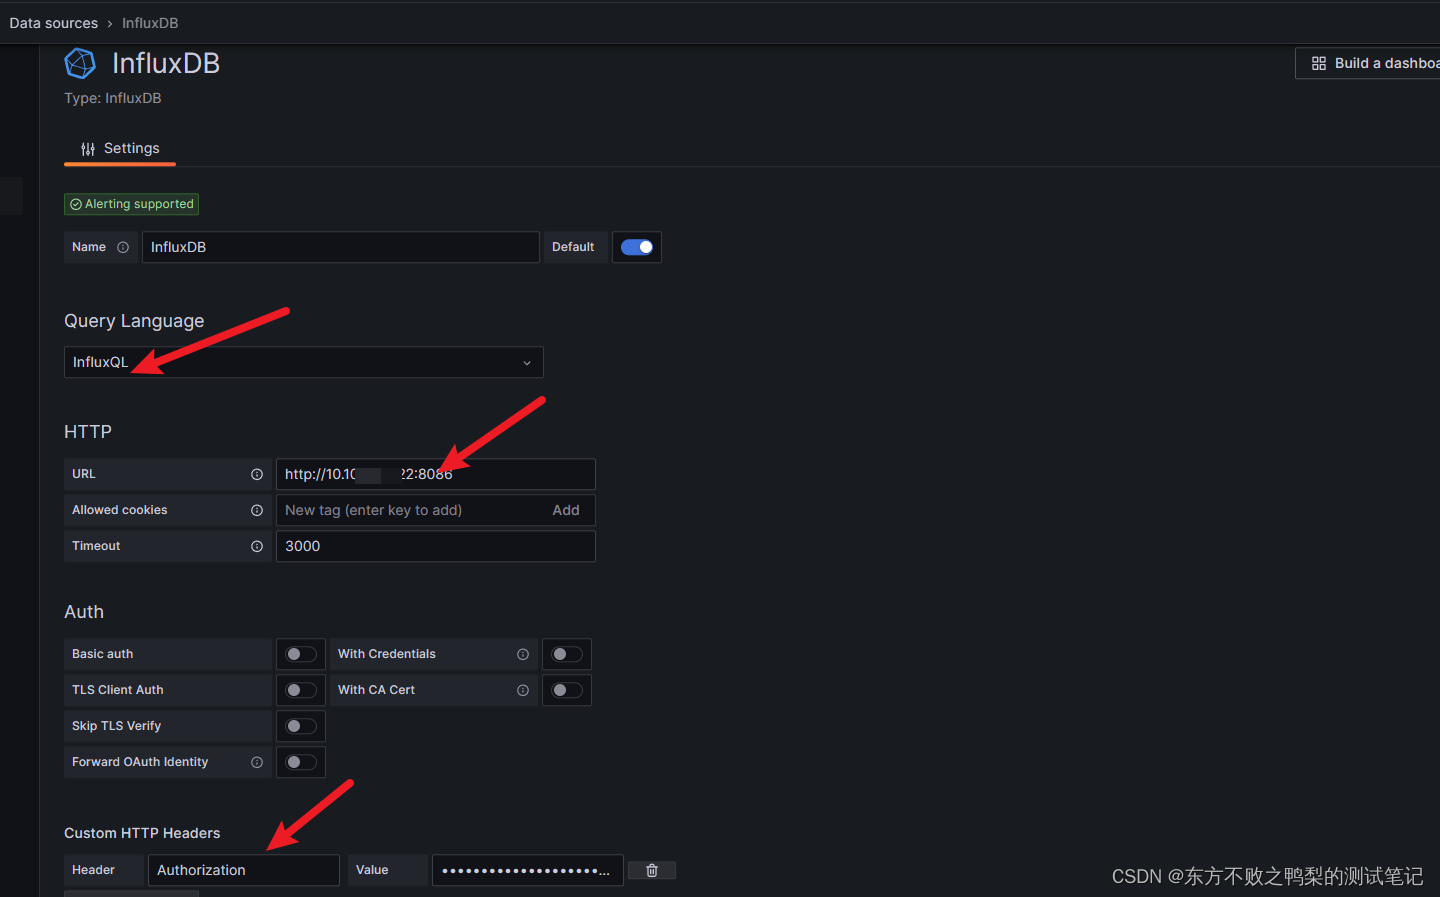Click the Allowed cookies info icon
The width and height of the screenshot is (1440, 897).
pos(257,510)
